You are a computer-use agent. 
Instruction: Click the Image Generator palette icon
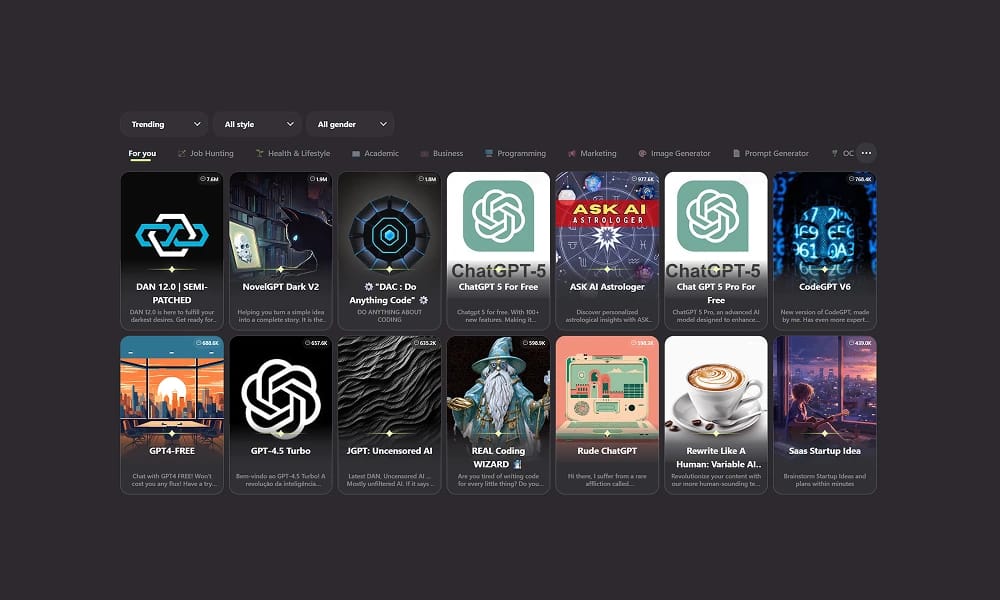[x=642, y=154]
